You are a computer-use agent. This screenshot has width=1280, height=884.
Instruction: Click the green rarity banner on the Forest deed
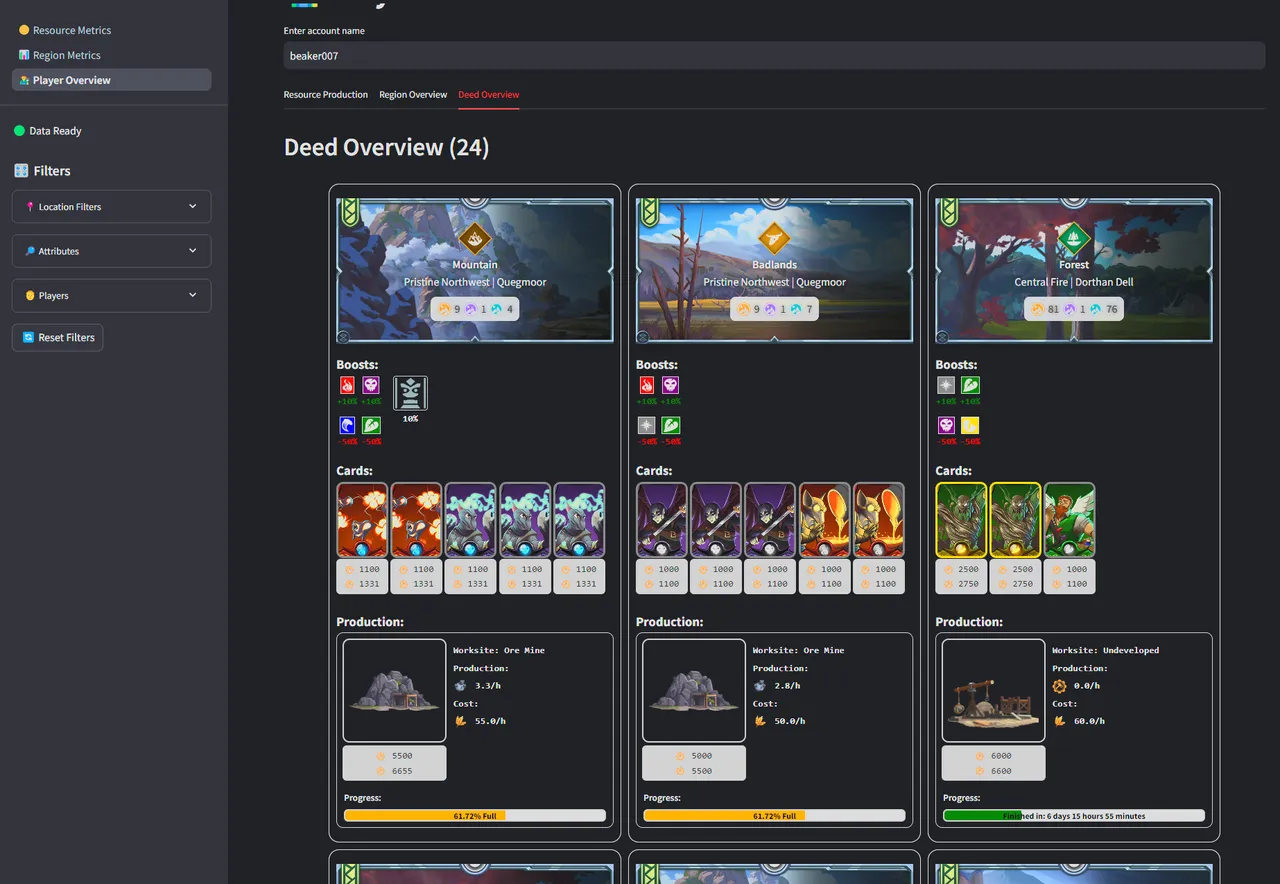(948, 212)
